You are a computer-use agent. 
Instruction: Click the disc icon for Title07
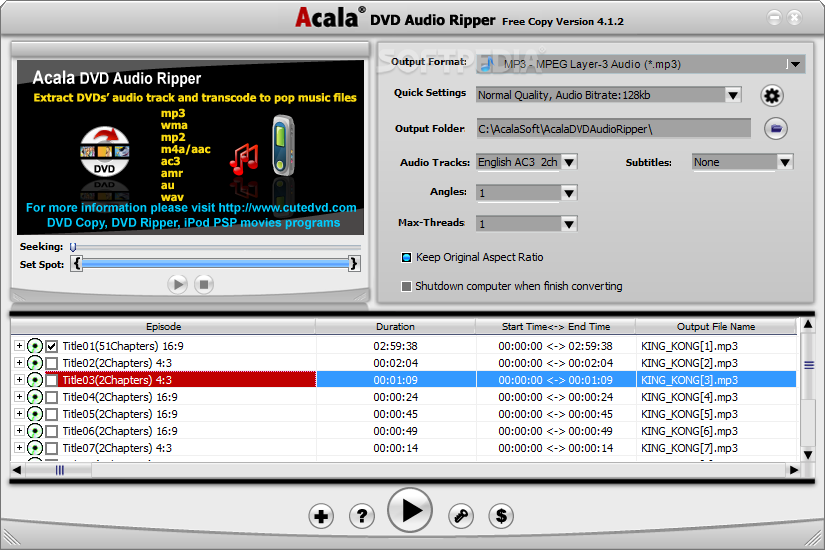[35, 448]
